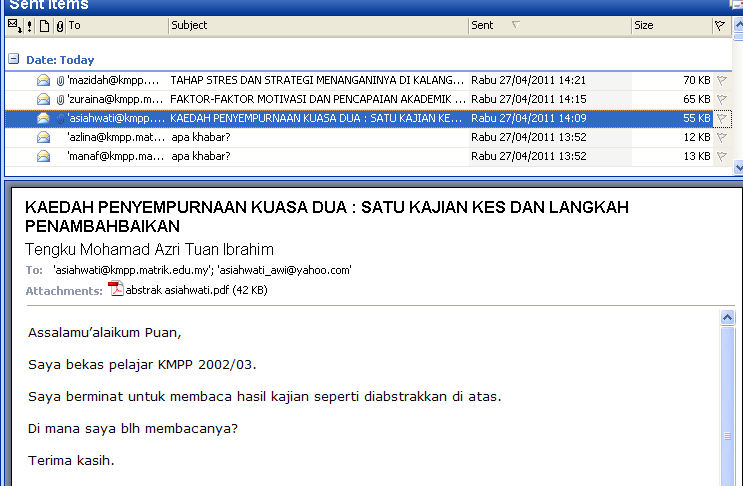The image size is (743, 486).
Task: Sort by the Attachment paperclip column header
Action: point(60,26)
